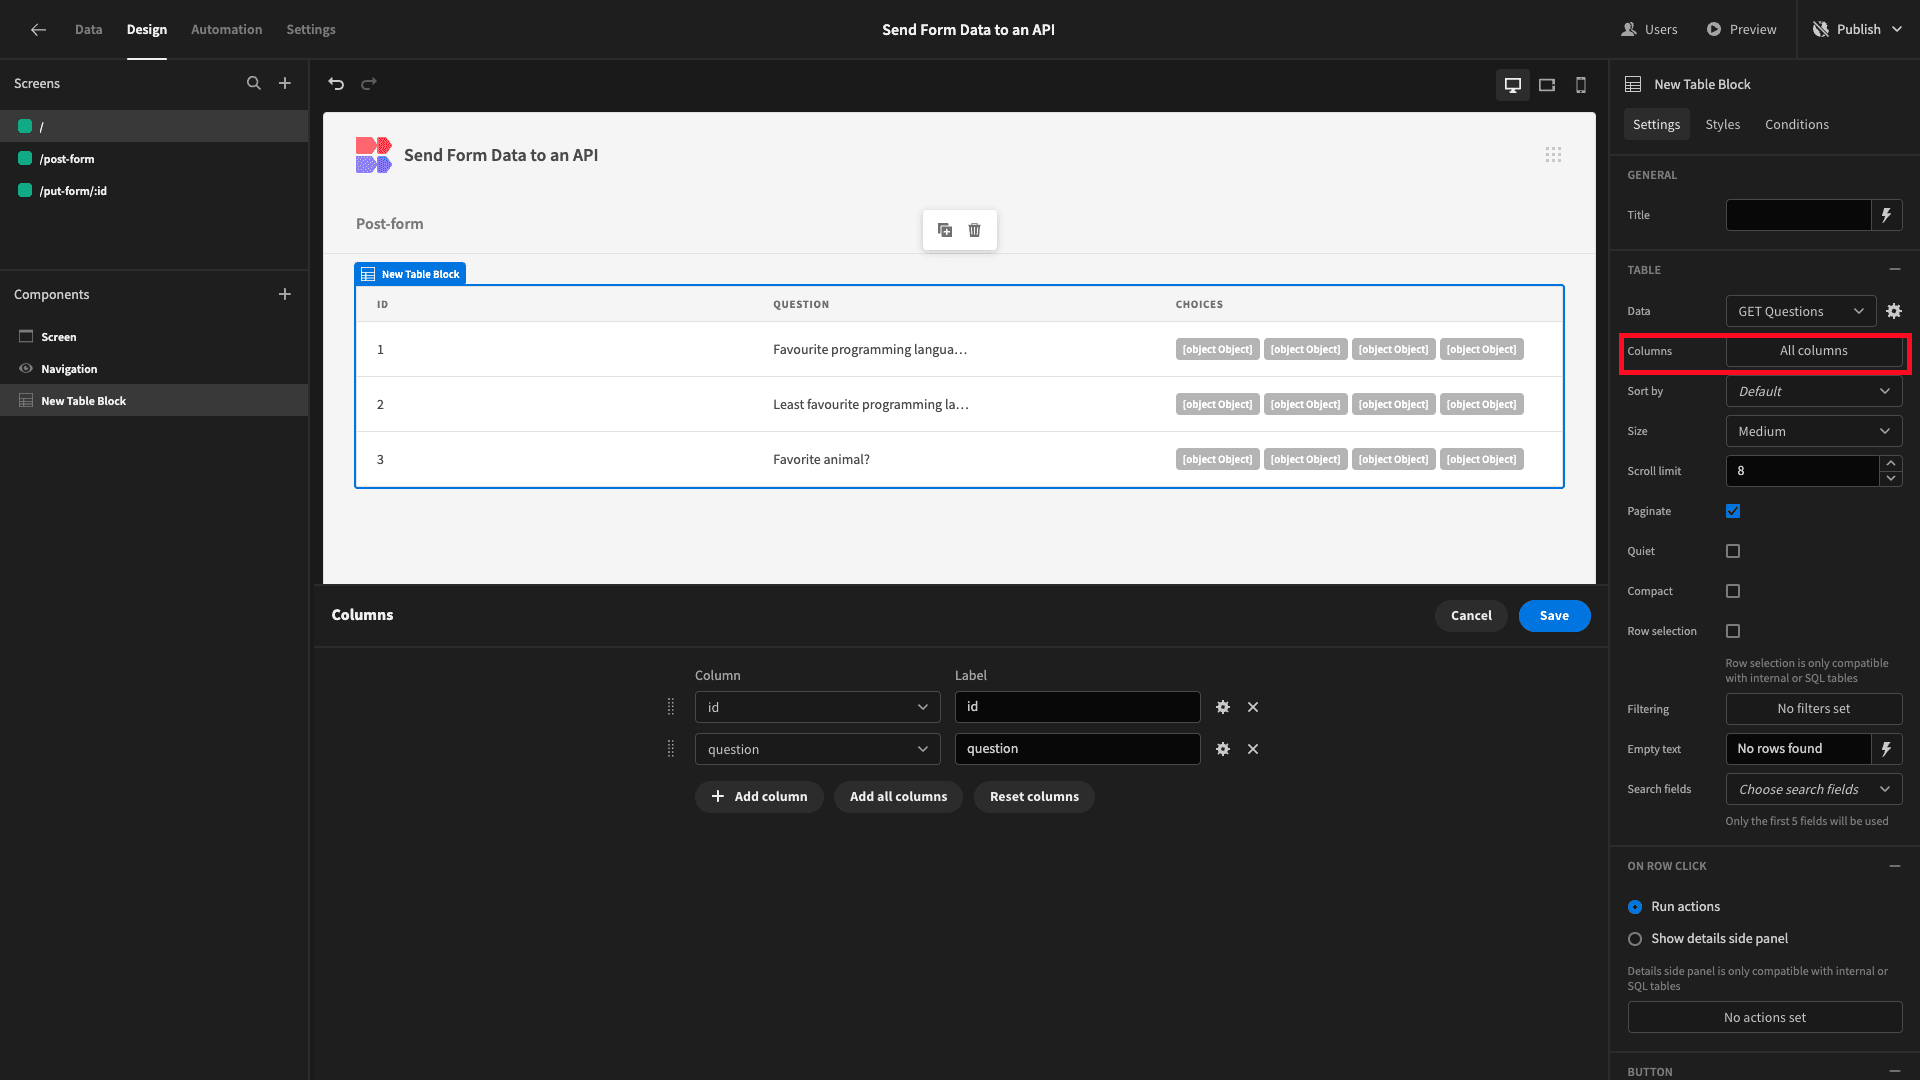Open the Conditions tab

[1797, 124]
